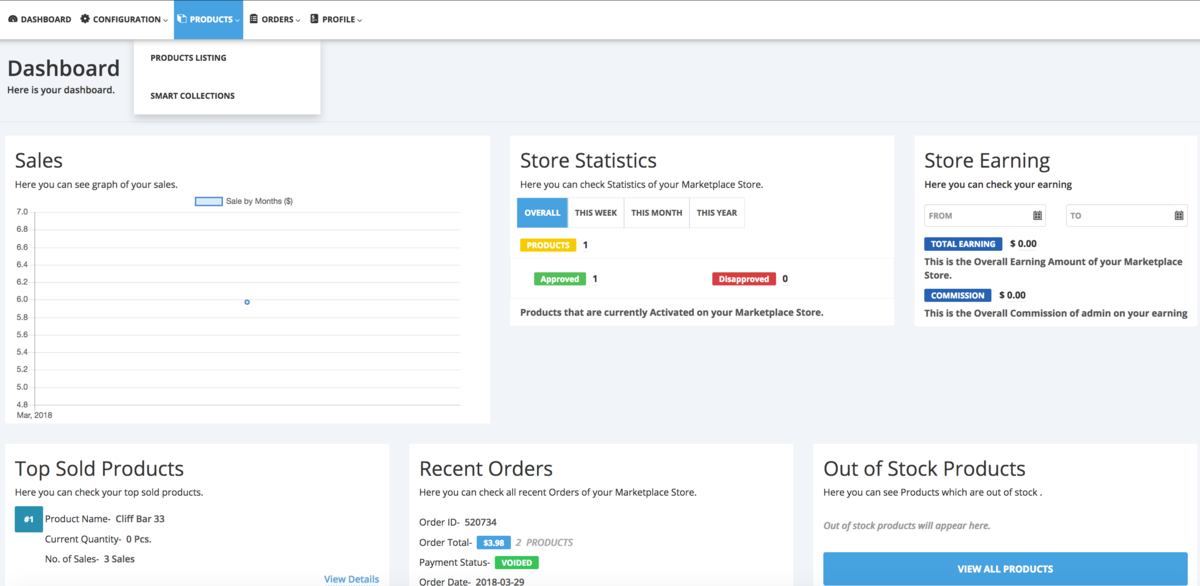The width and height of the screenshot is (1200, 586).
Task: Click the Out of Stock Products heading
Action: [x=924, y=468]
